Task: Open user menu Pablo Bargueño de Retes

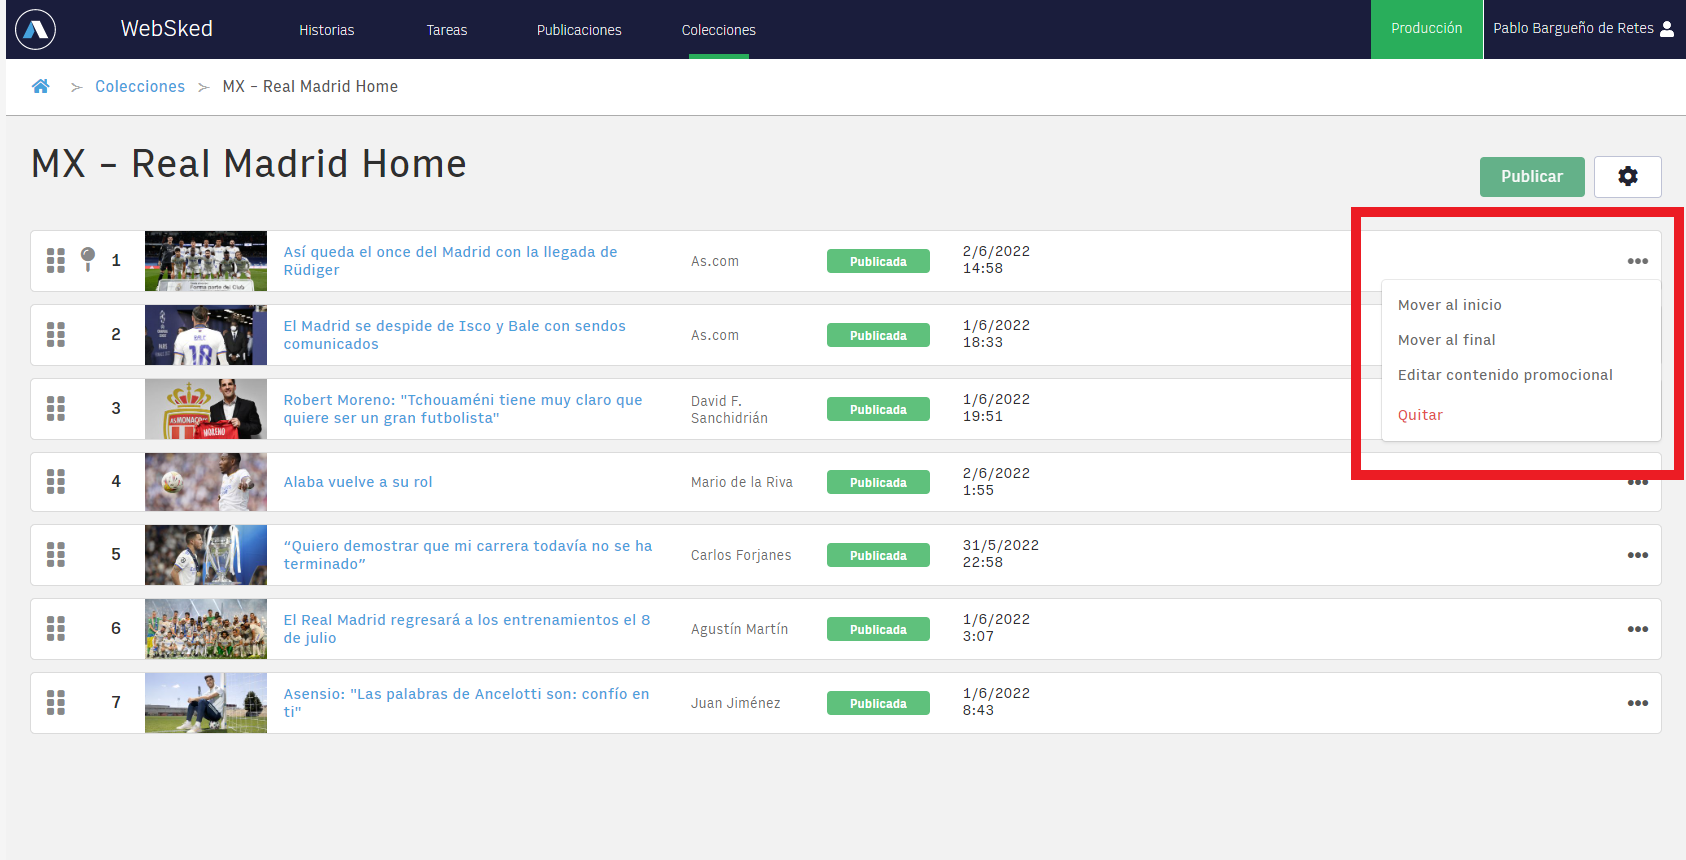Action: pos(1583,29)
